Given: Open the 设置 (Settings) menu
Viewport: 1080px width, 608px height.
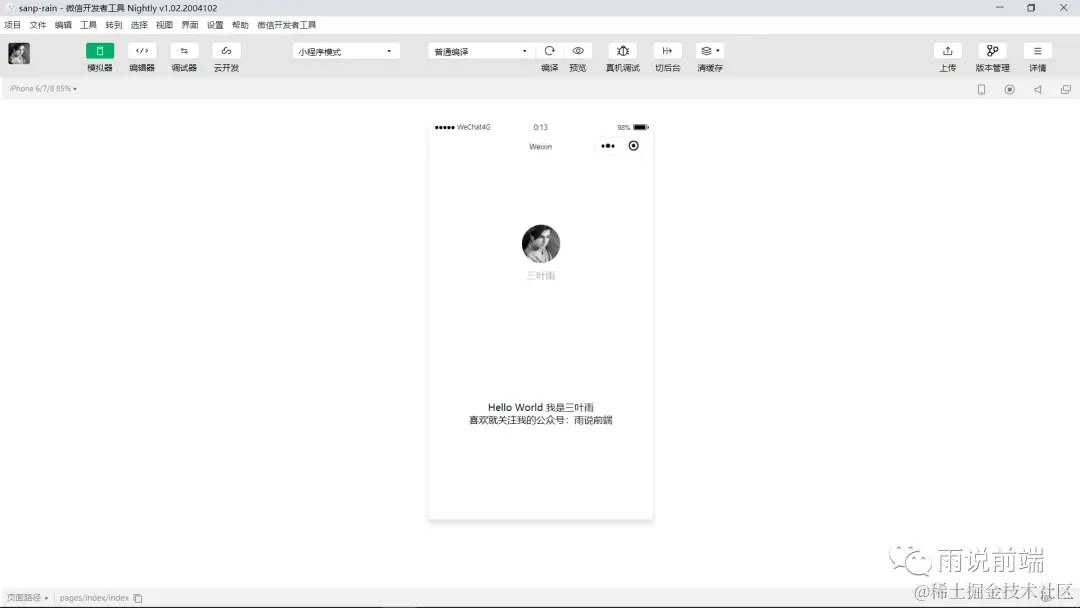Looking at the screenshot, I should click(x=214, y=25).
